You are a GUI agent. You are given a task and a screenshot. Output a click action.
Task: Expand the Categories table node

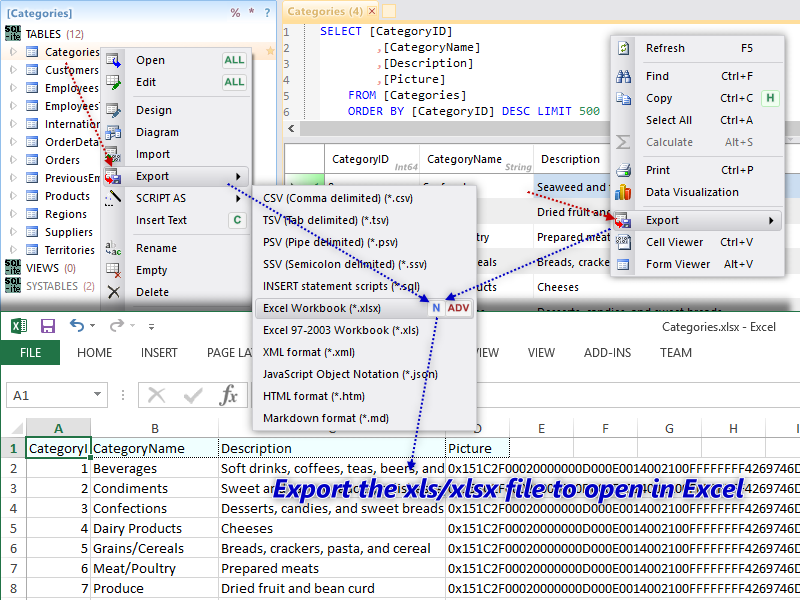(13, 52)
